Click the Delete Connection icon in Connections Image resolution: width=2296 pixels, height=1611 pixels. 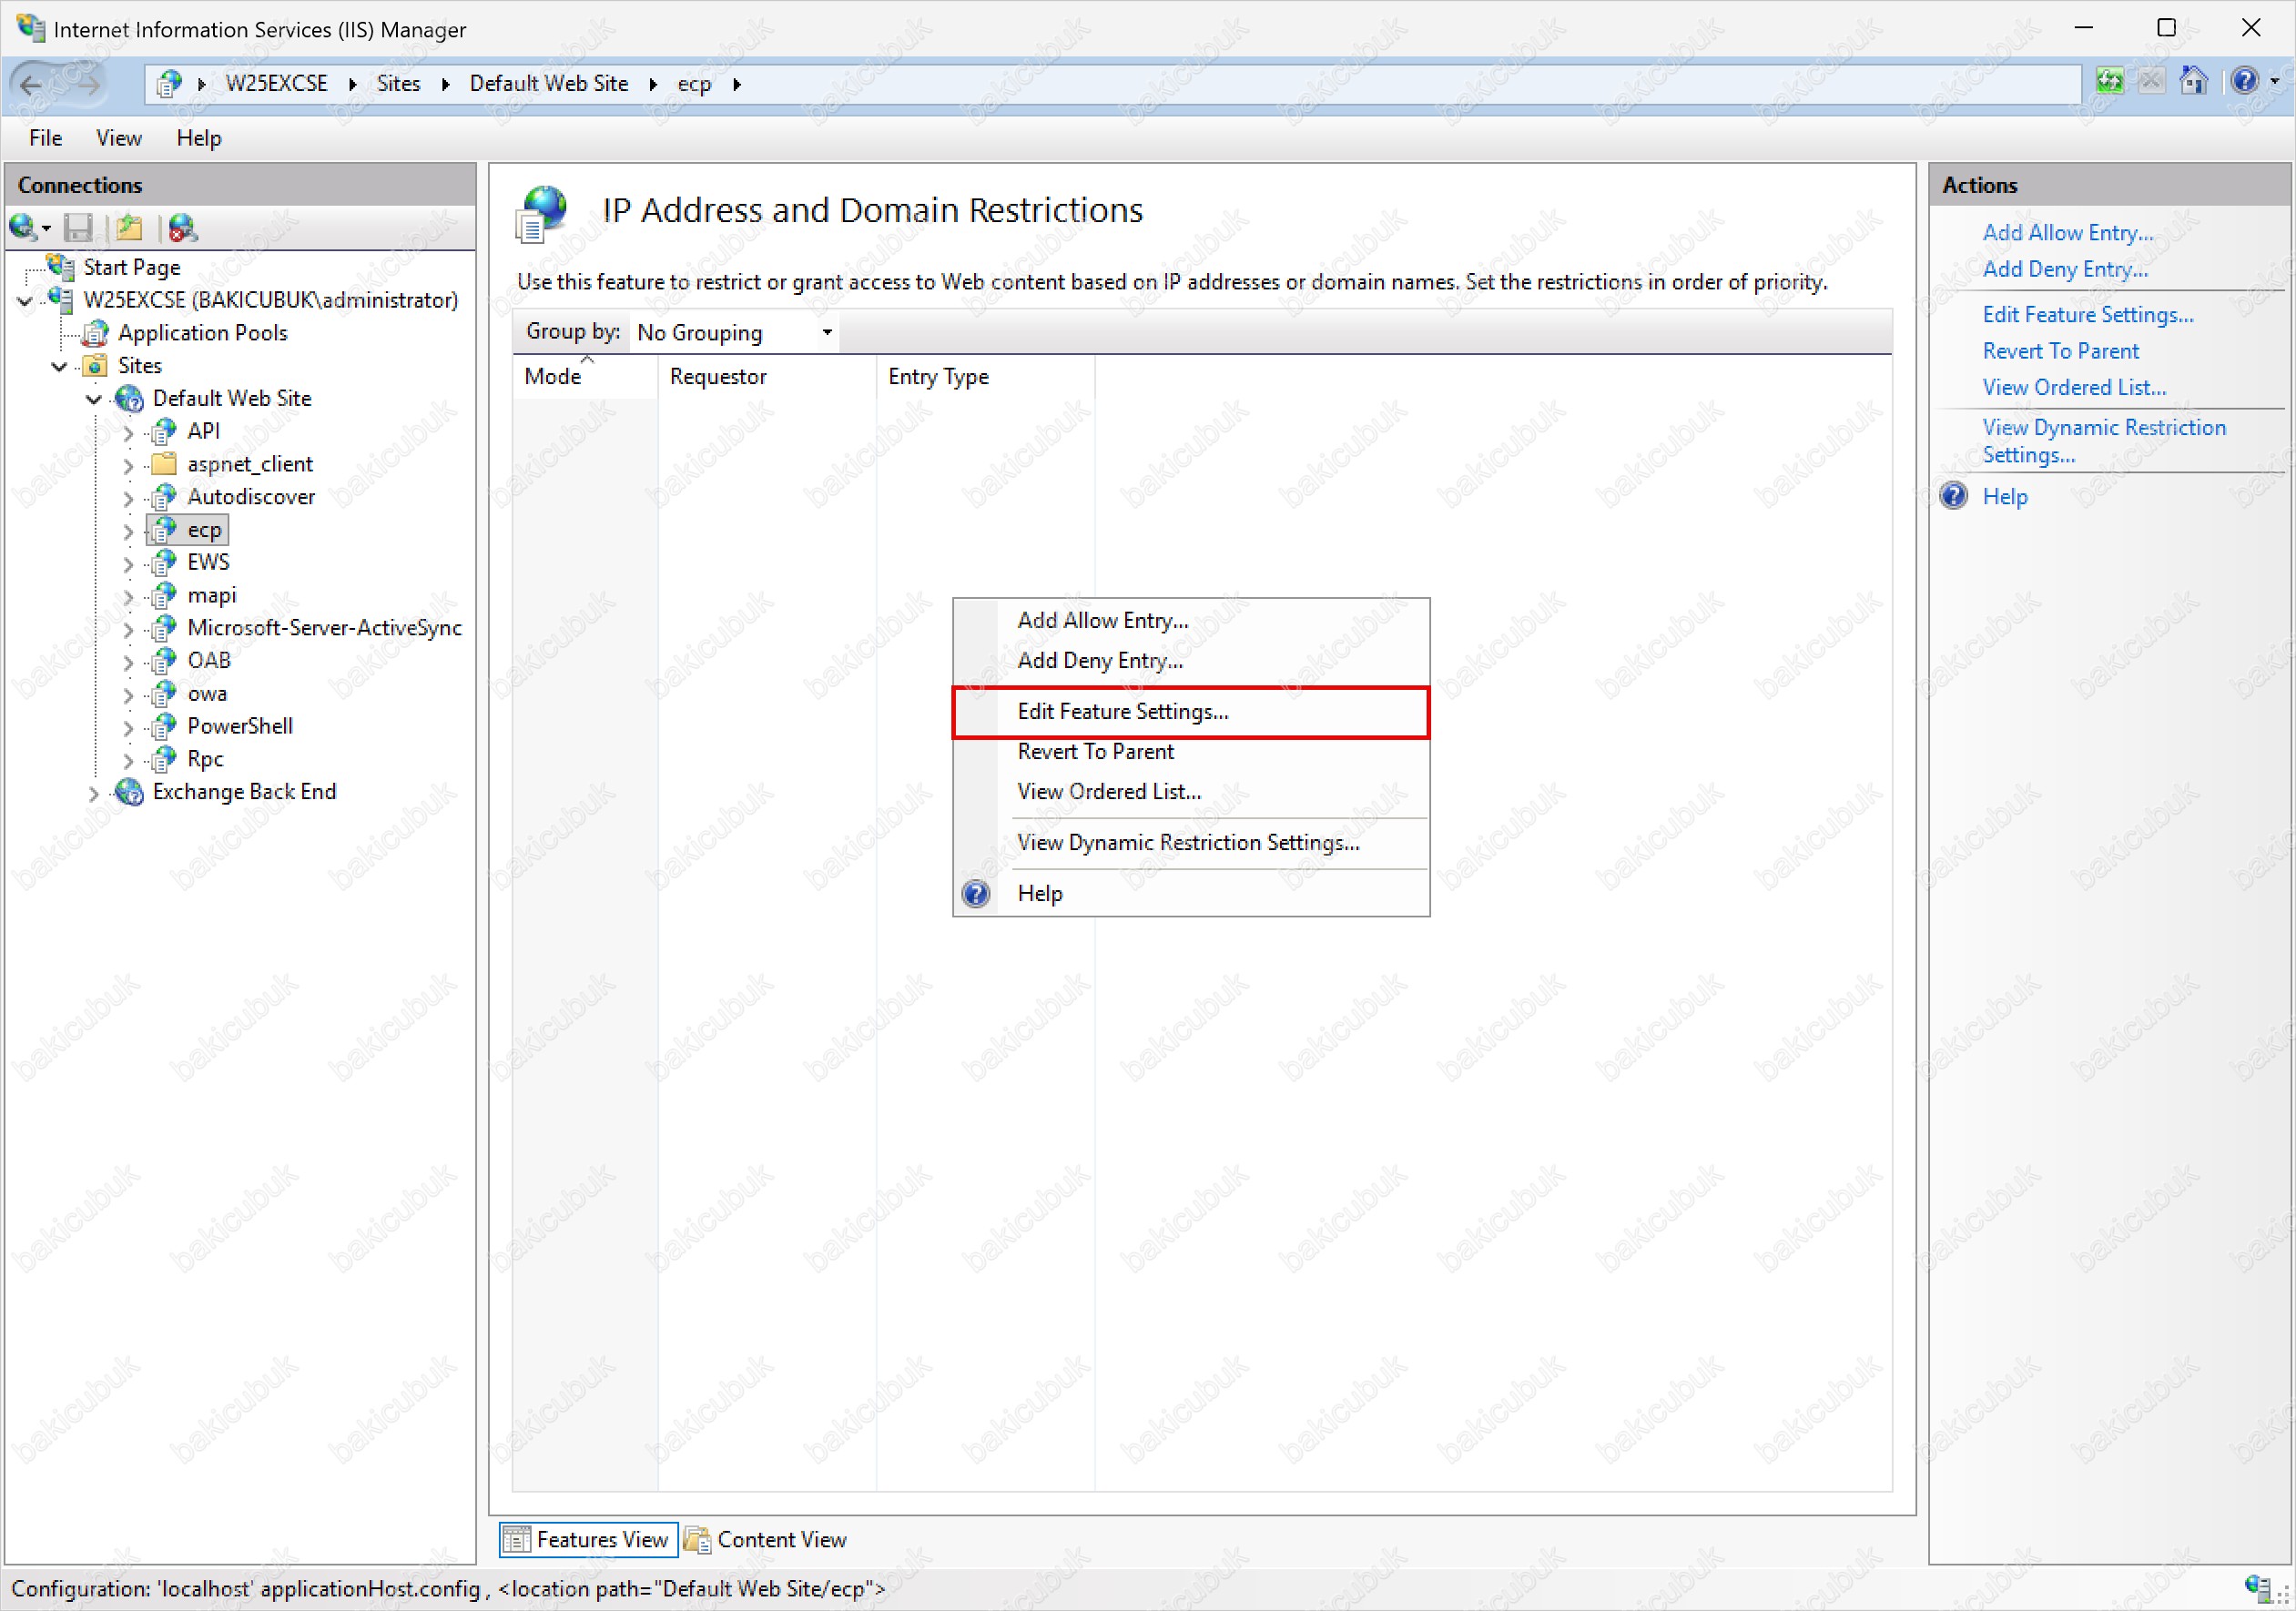pyautogui.click(x=183, y=228)
